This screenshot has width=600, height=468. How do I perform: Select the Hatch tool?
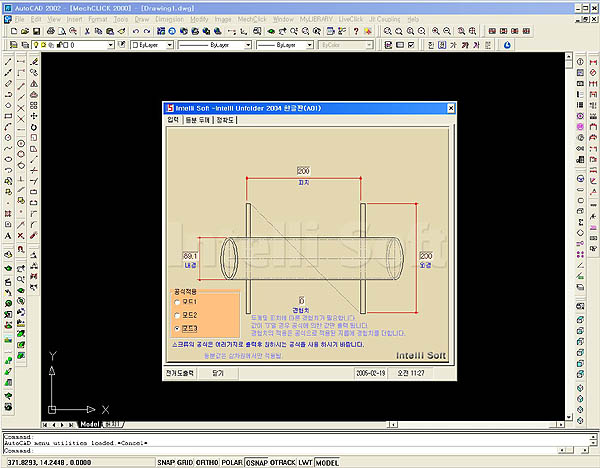[8, 214]
